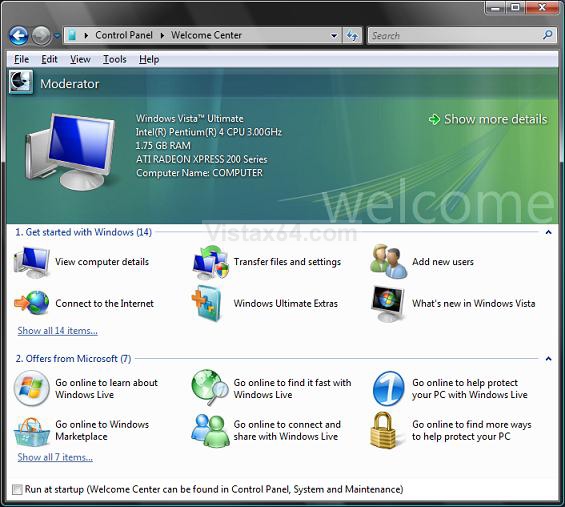Open the address bar history dropdown
The height and width of the screenshot is (507, 565).
[x=334, y=36]
